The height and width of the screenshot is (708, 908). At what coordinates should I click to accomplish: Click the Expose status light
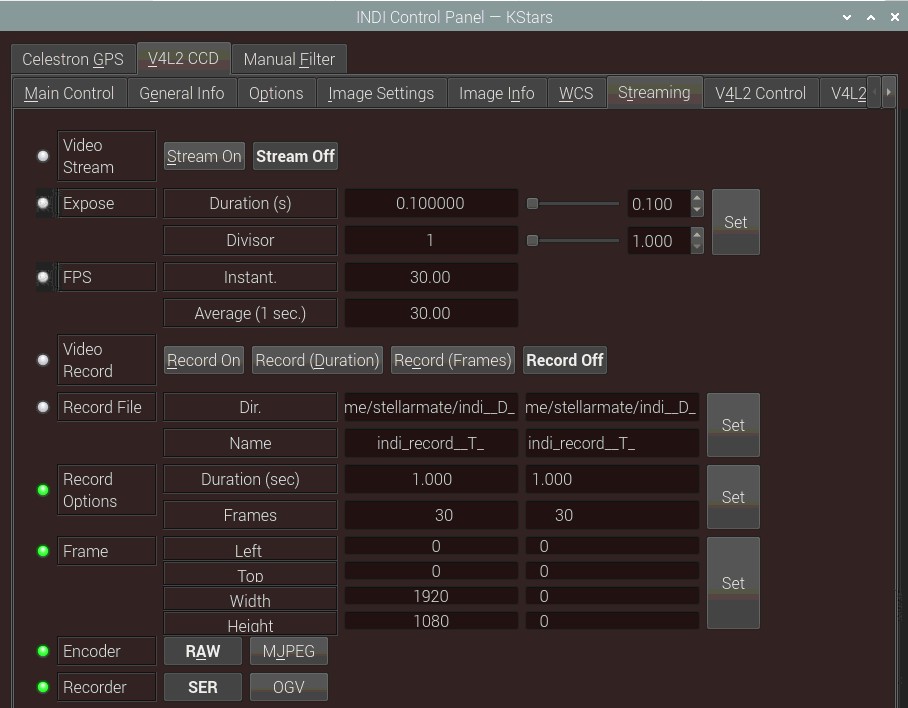[43, 203]
